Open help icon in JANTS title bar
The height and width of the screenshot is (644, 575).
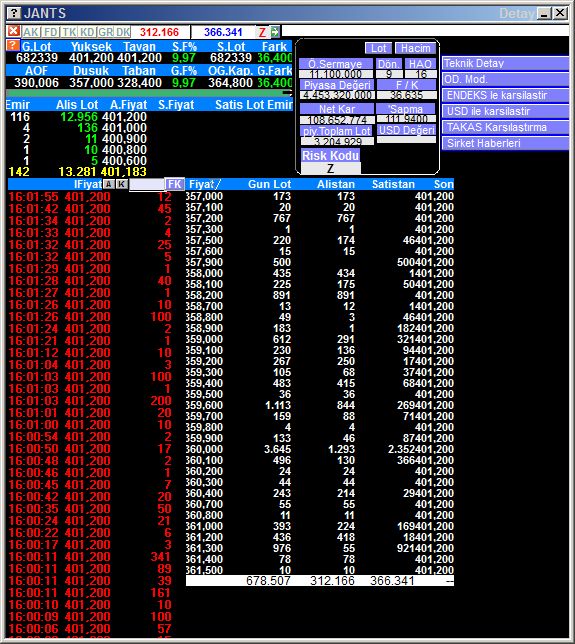(14, 13)
